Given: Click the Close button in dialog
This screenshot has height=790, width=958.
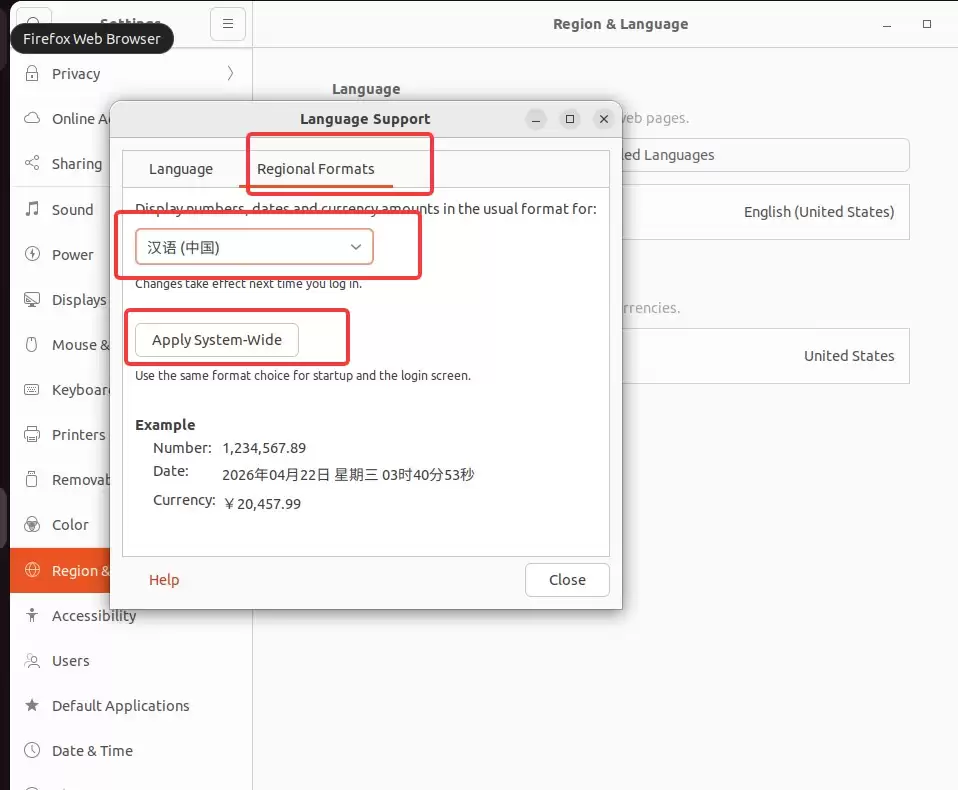Looking at the screenshot, I should pyautogui.click(x=567, y=580).
